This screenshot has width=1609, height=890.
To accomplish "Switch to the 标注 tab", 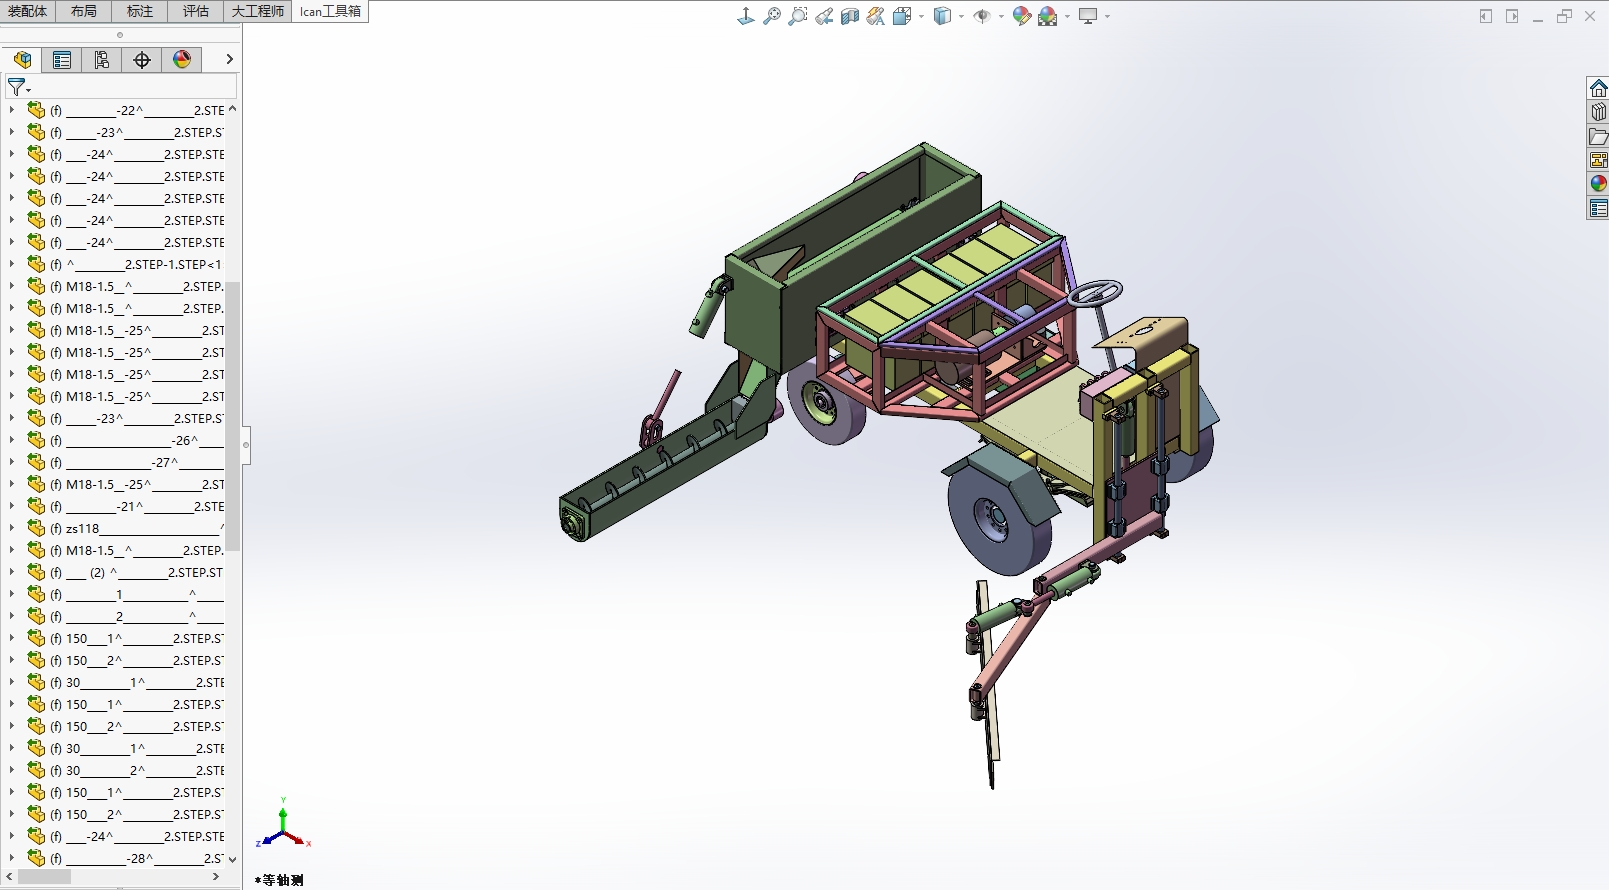I will (140, 11).
